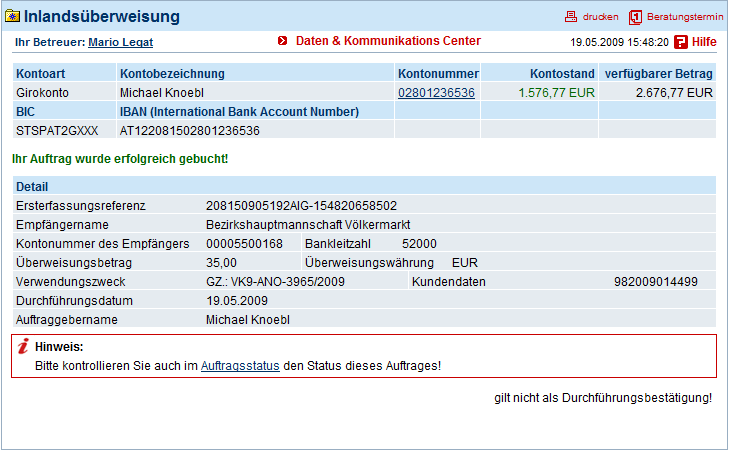729x451 pixels.
Task: Click the Verwendungszweck GZ.: VK9-ANO-3965/2009
Action: 275,282
